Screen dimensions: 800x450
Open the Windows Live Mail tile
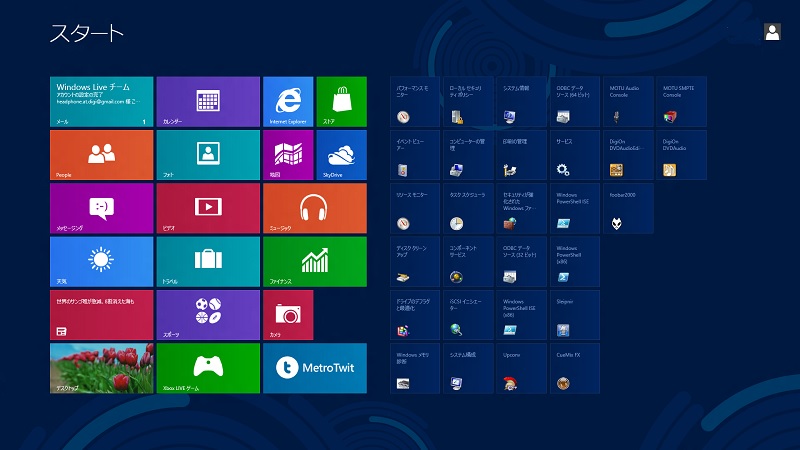point(102,102)
